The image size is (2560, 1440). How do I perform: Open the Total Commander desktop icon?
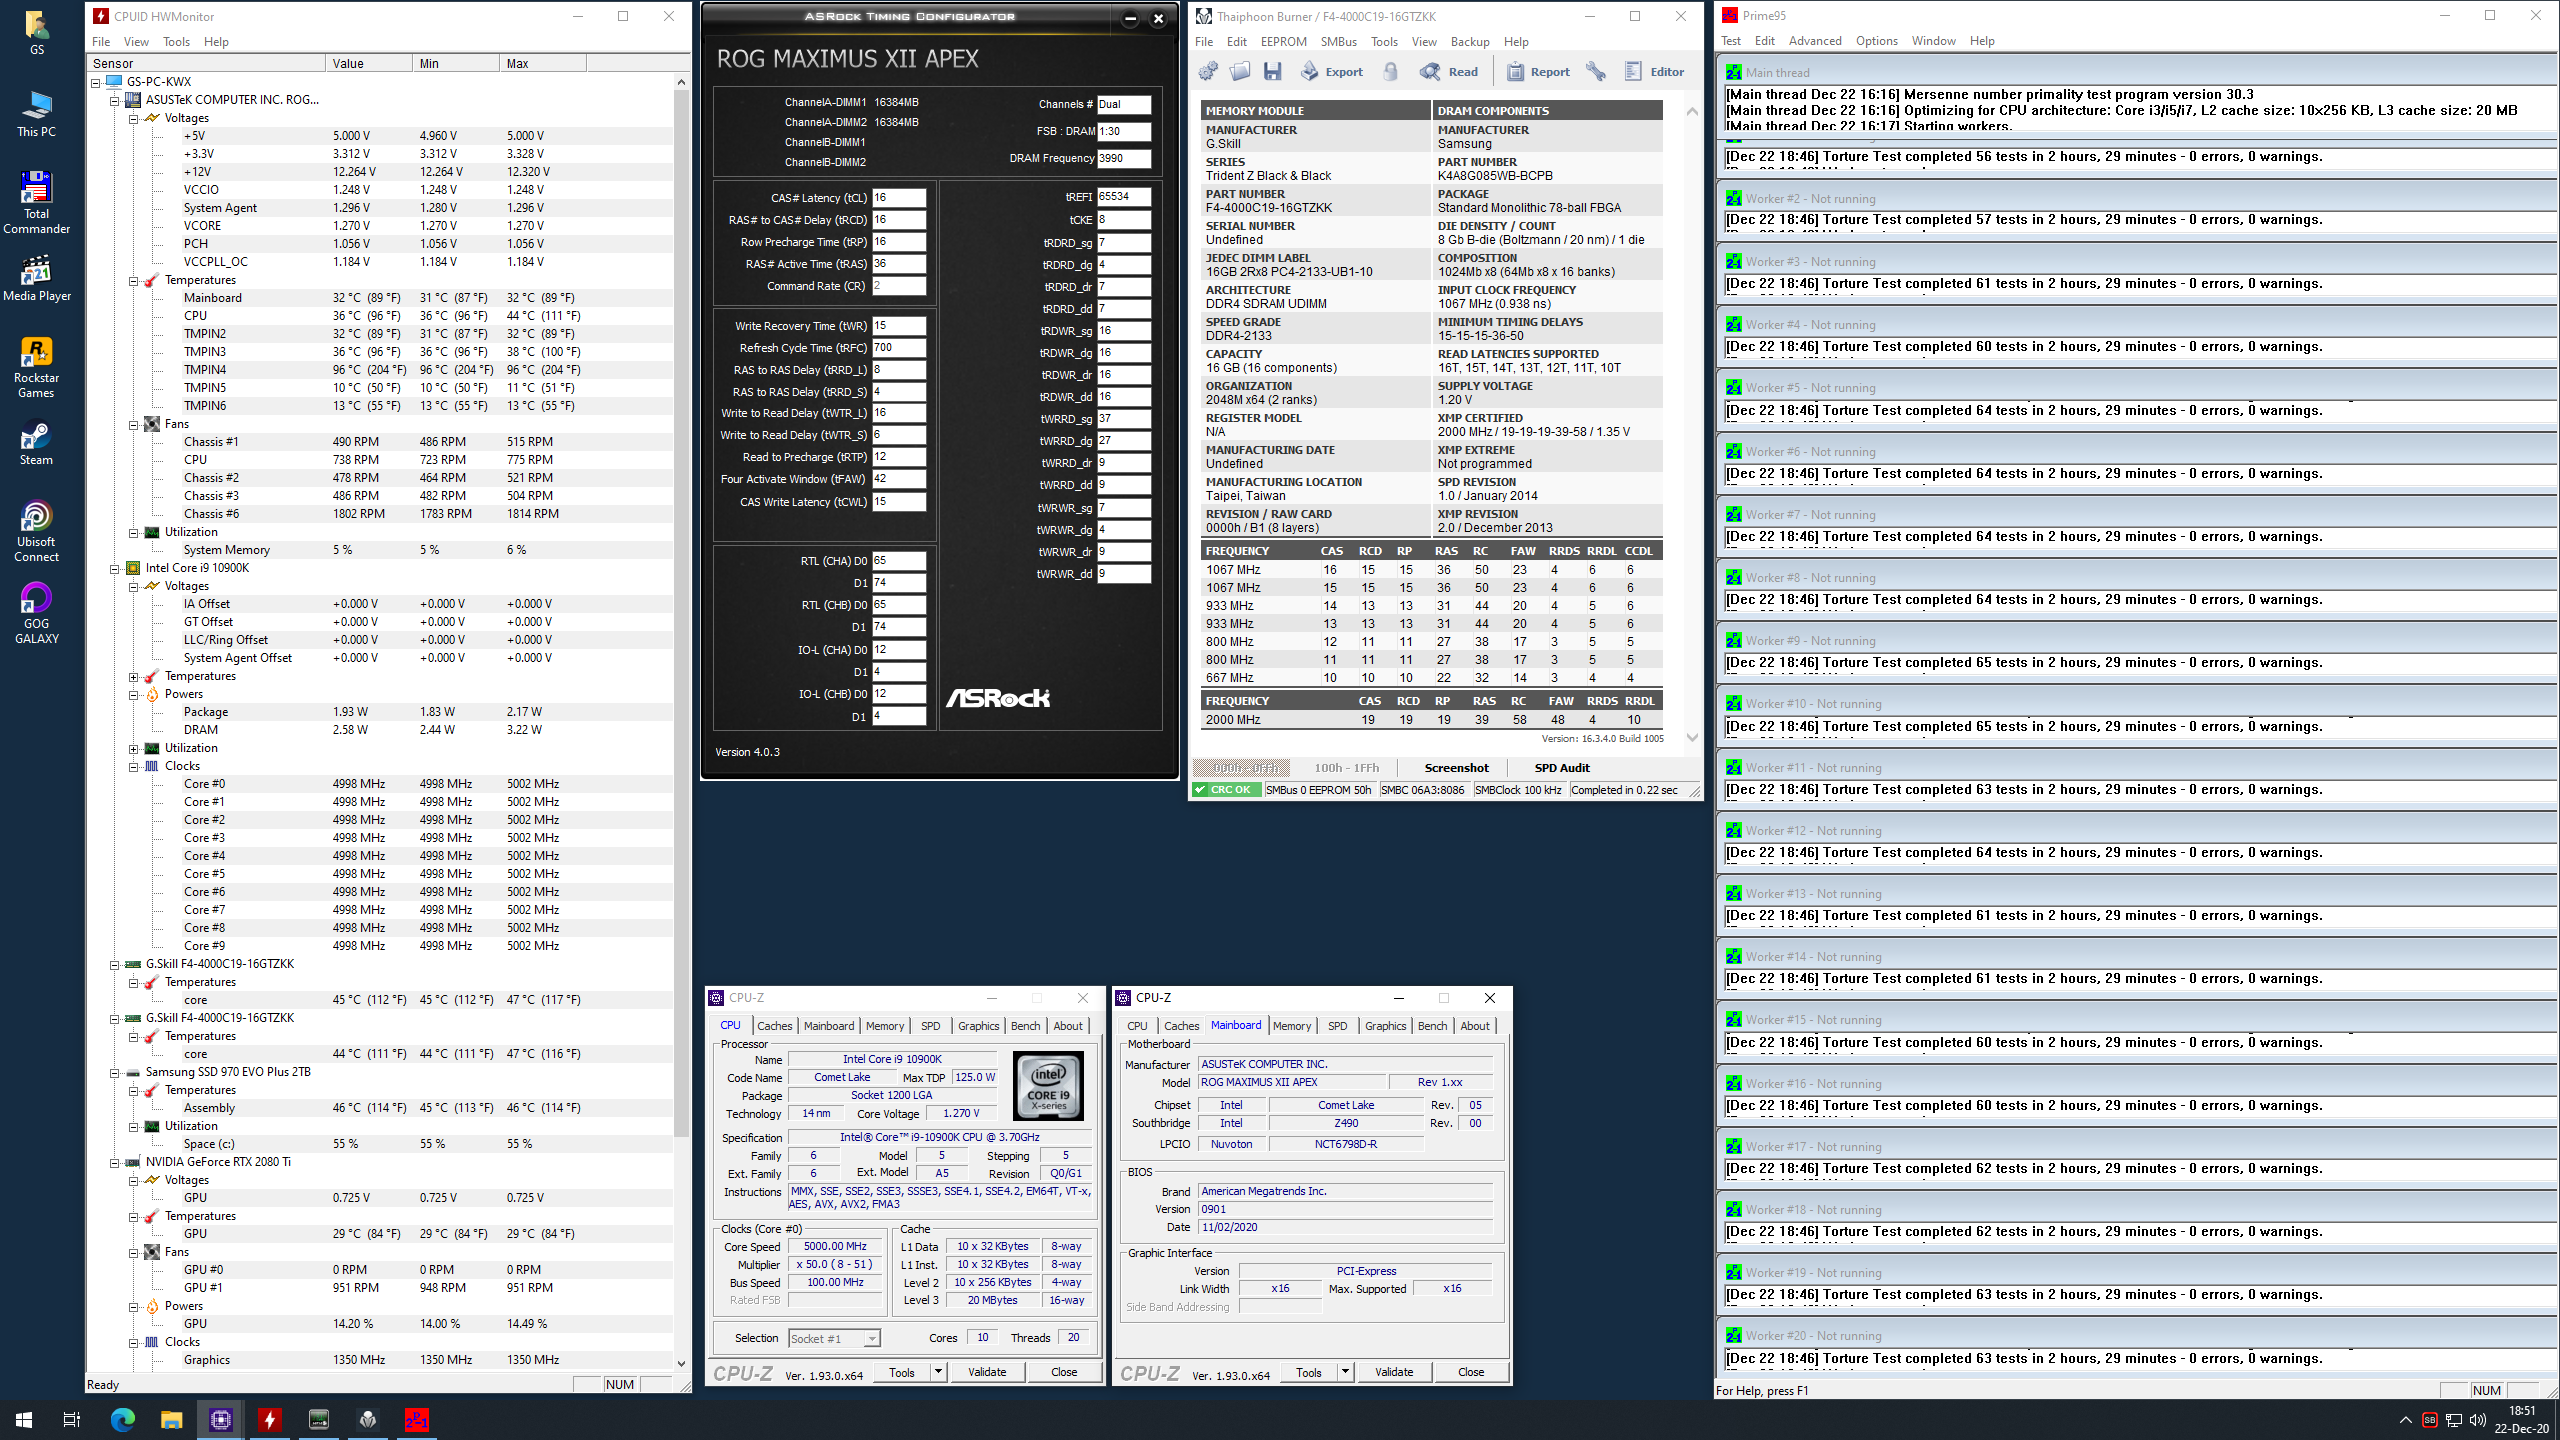click(x=36, y=204)
